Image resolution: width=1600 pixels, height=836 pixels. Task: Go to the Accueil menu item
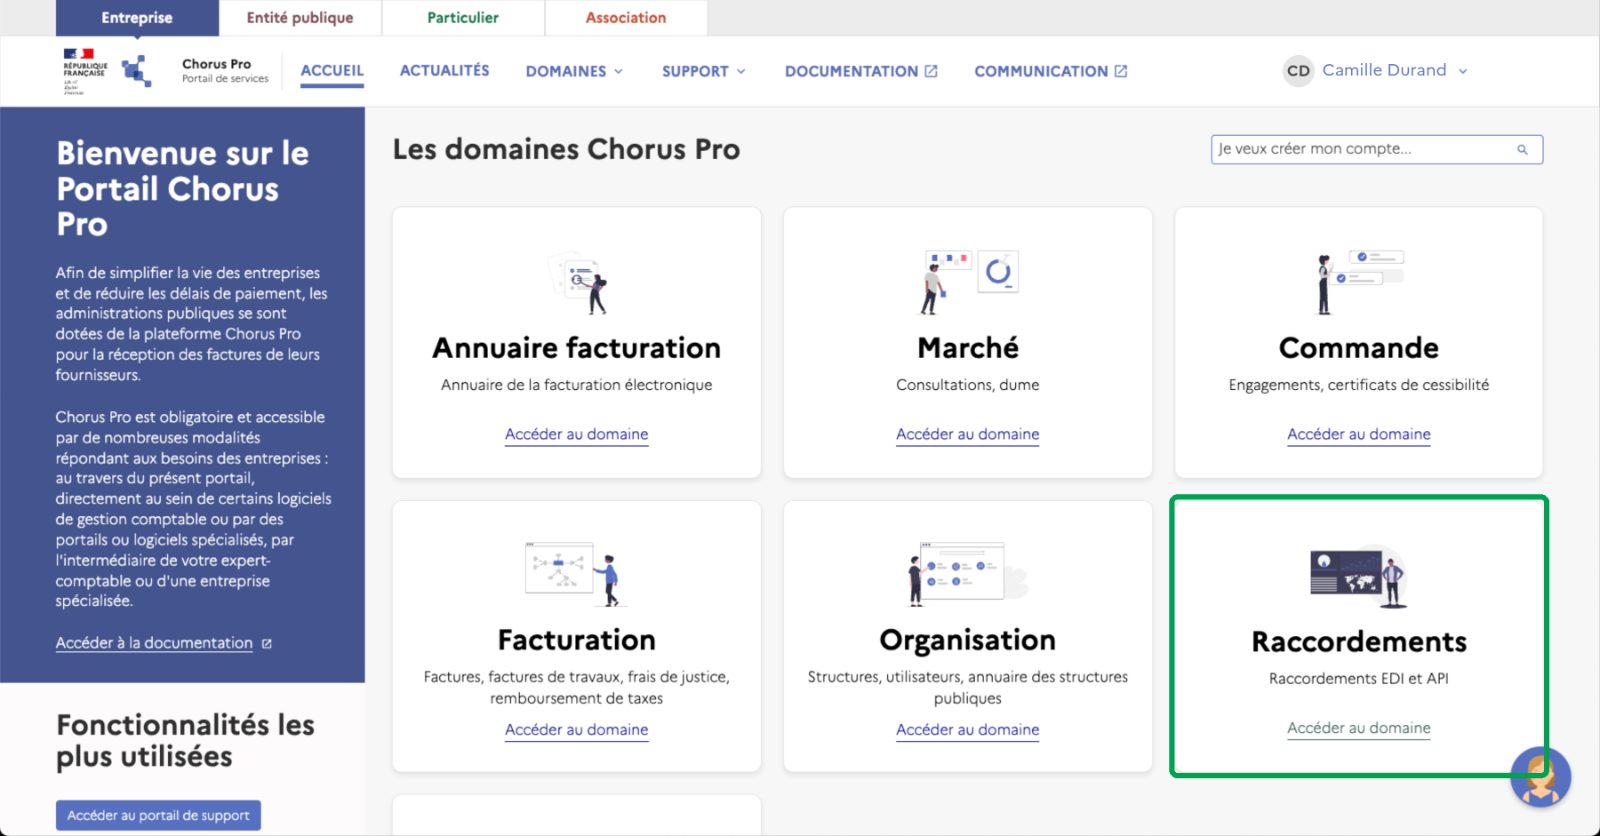coord(332,71)
